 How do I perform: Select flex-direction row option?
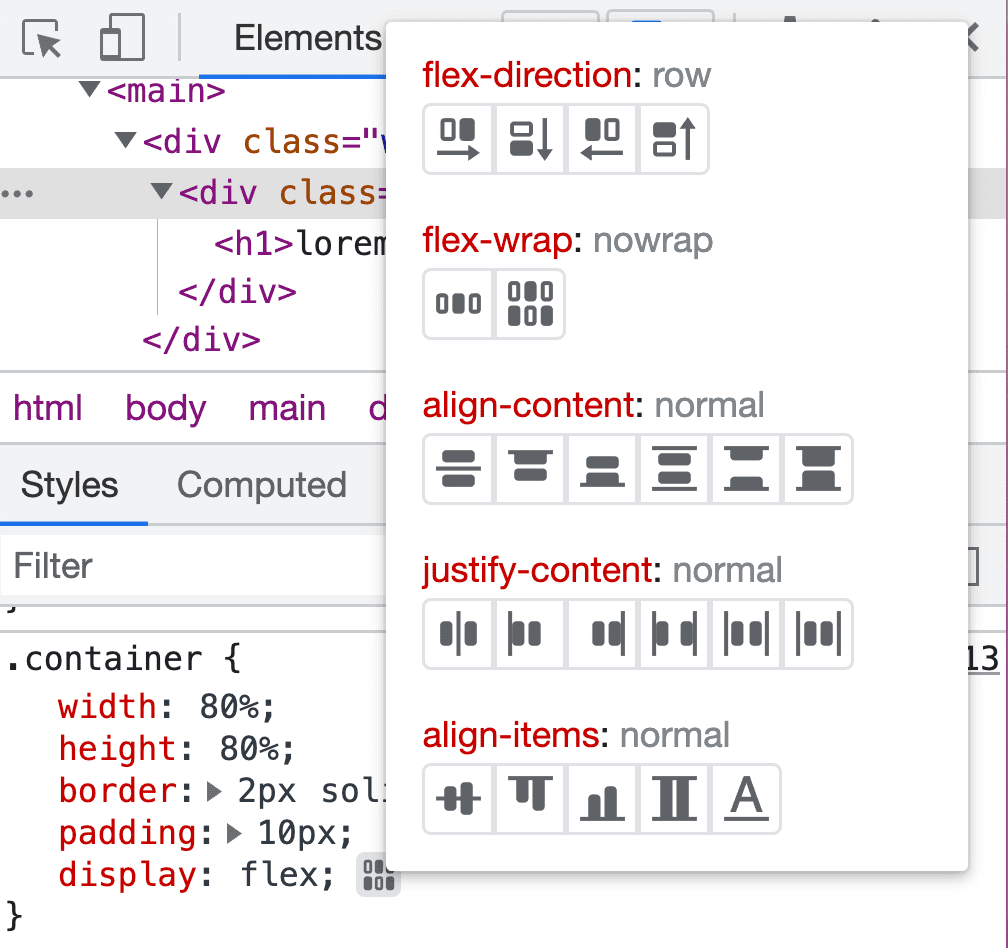[458, 139]
